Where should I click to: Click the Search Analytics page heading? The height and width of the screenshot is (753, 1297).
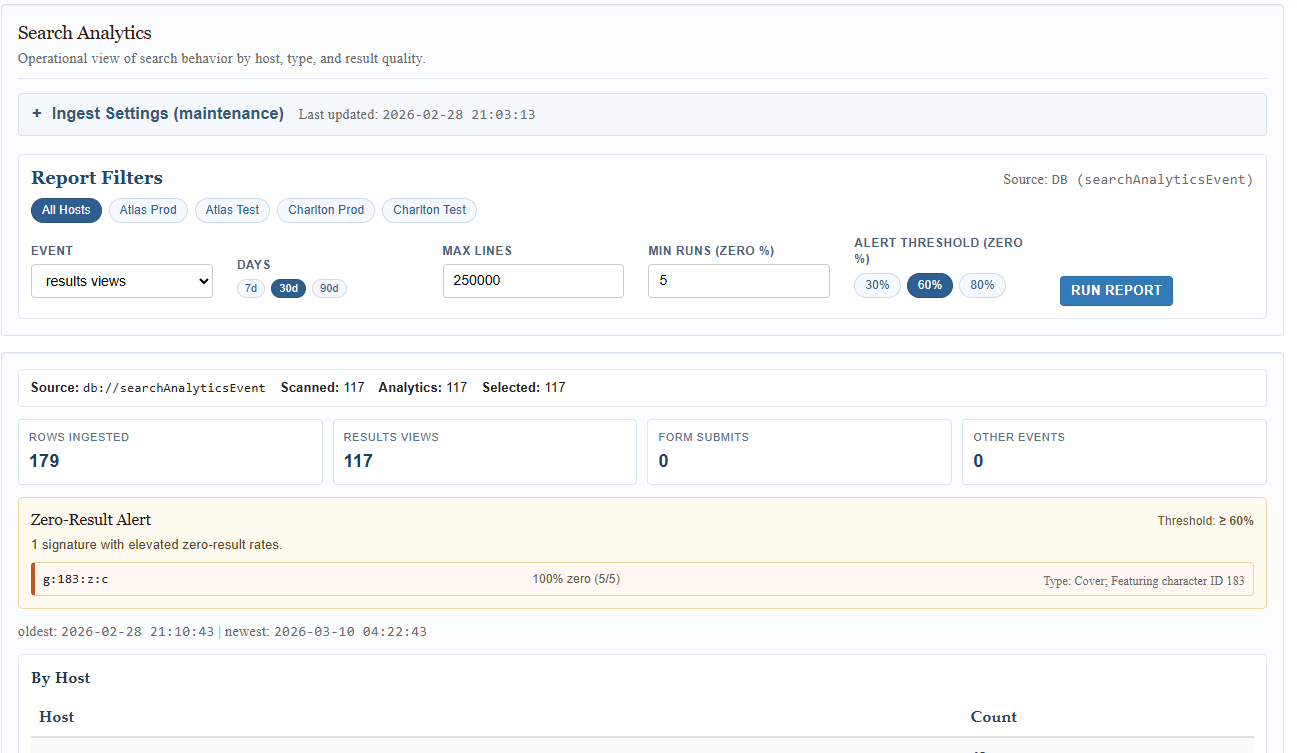84,33
